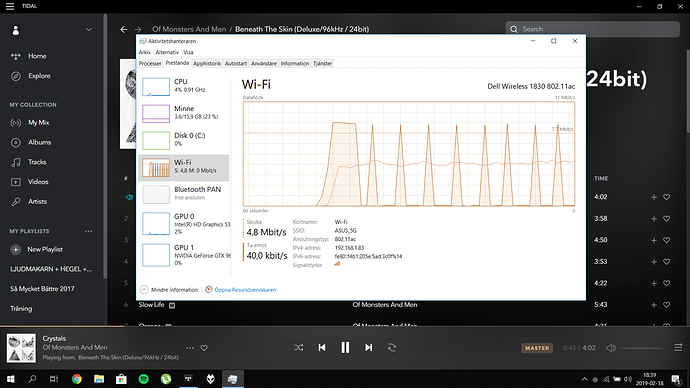Navigate back with the left arrow
Screen dimensions: 690x388
pyautogui.click(x=124, y=29)
